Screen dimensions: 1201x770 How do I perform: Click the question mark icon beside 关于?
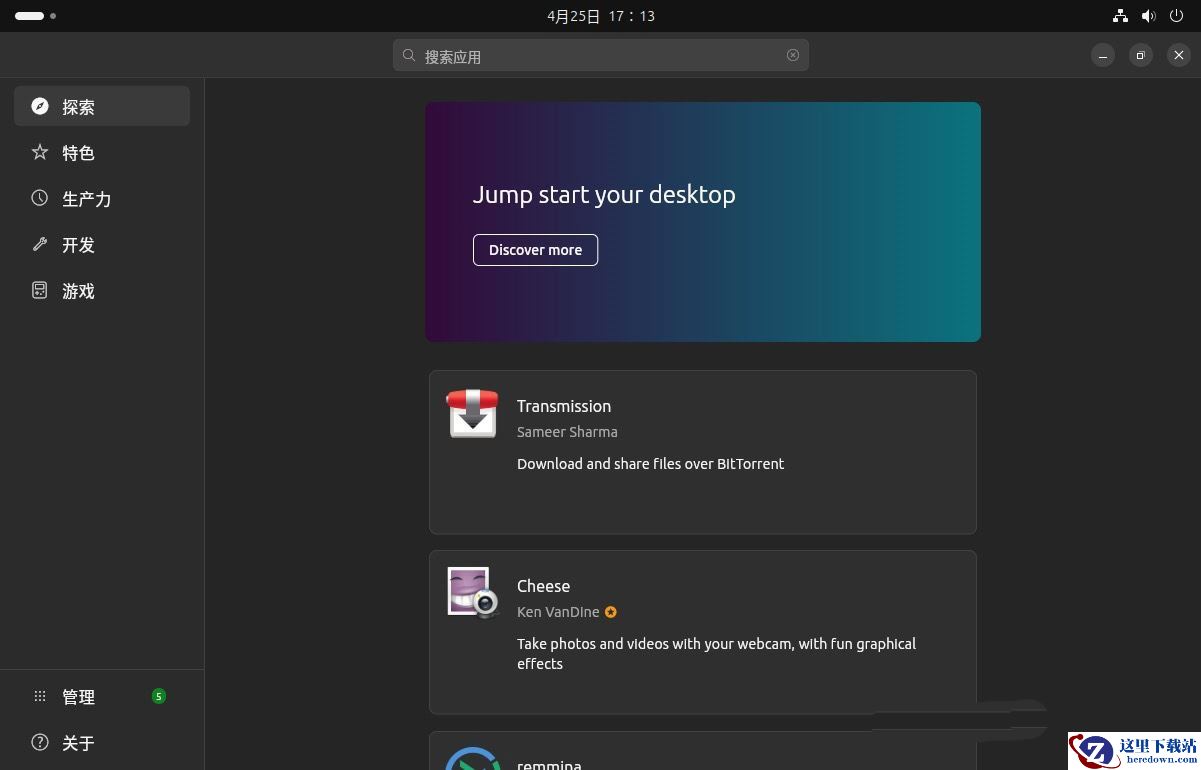point(40,742)
